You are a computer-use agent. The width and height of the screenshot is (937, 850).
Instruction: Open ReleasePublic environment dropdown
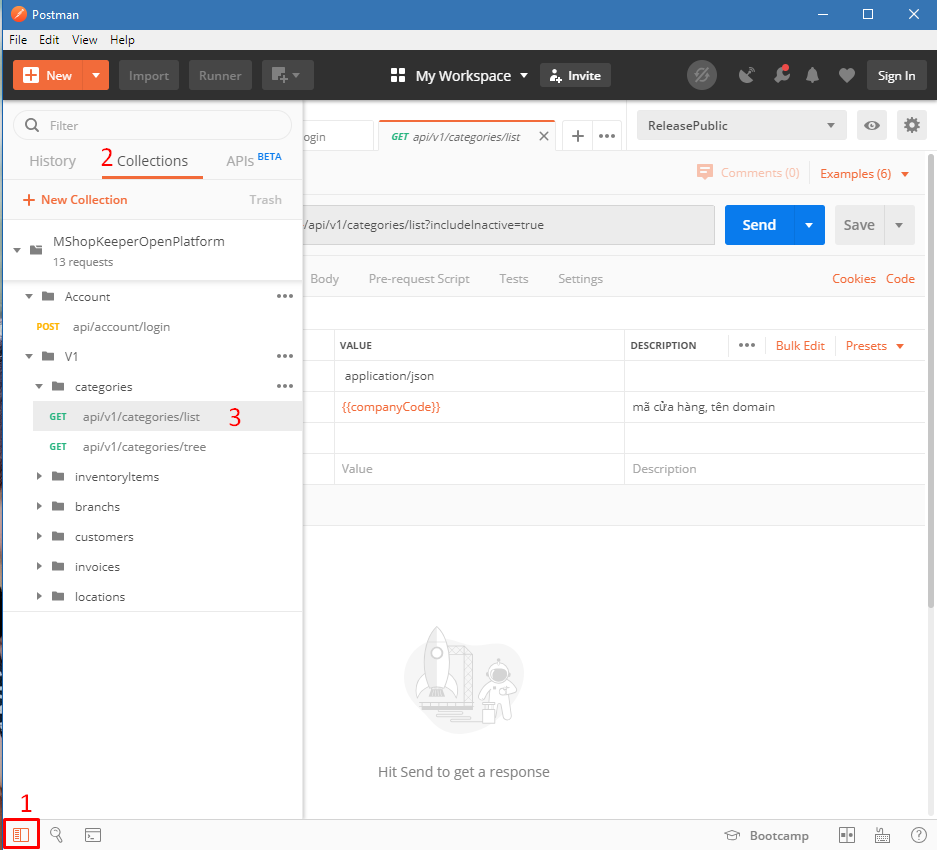point(741,126)
